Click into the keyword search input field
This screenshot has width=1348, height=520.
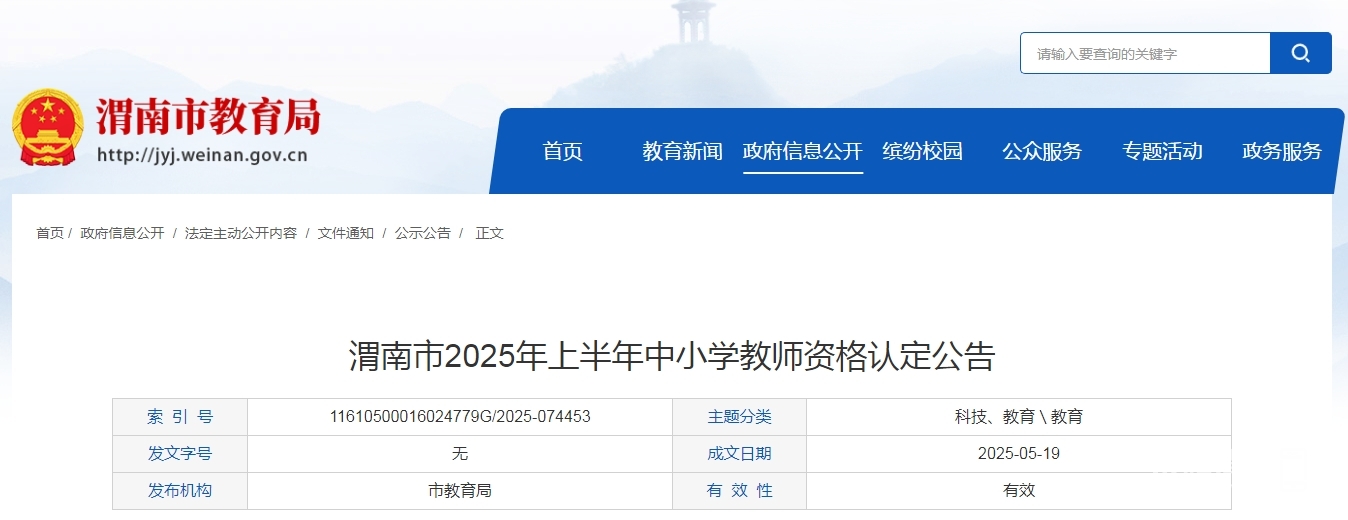click(x=1144, y=54)
